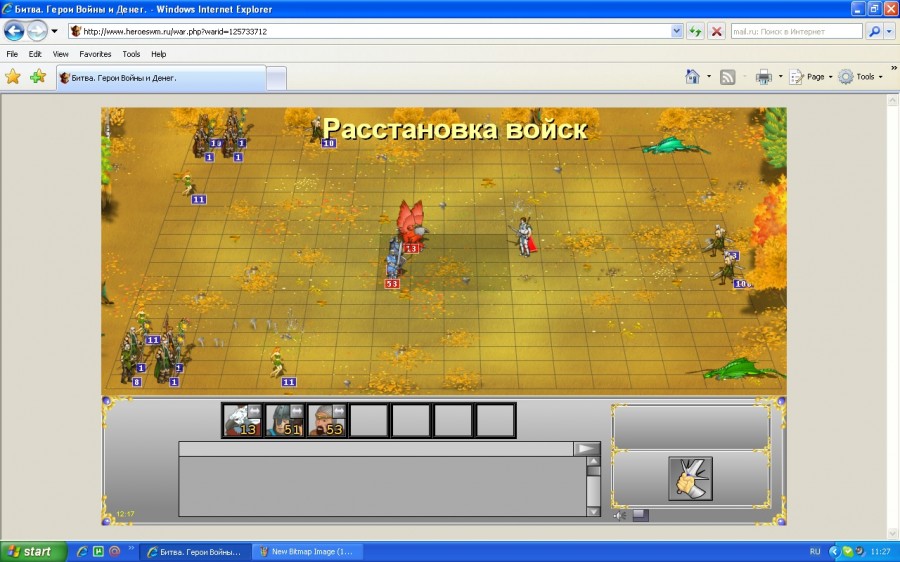This screenshot has width=900, height=562.
Task: Start the battle with the fist-and-sword button
Action: pos(690,479)
